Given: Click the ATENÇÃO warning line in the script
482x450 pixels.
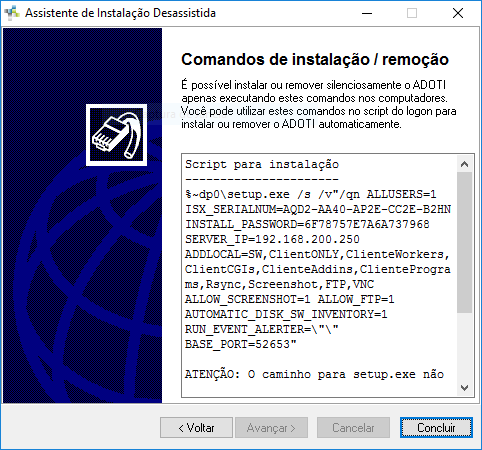Looking at the screenshot, I should point(314,374).
